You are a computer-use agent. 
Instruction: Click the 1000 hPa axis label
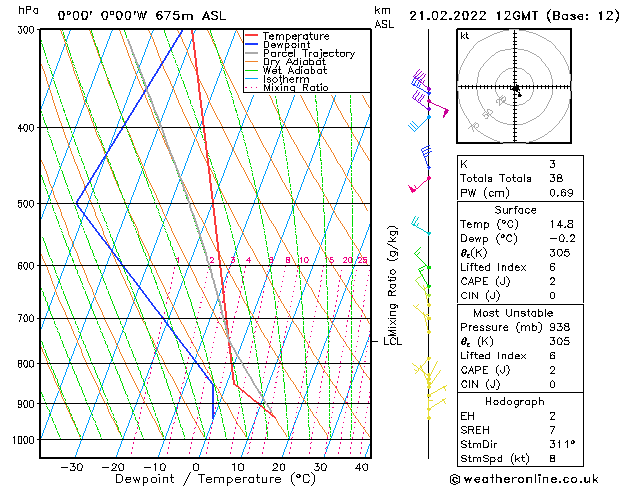[x=24, y=440]
